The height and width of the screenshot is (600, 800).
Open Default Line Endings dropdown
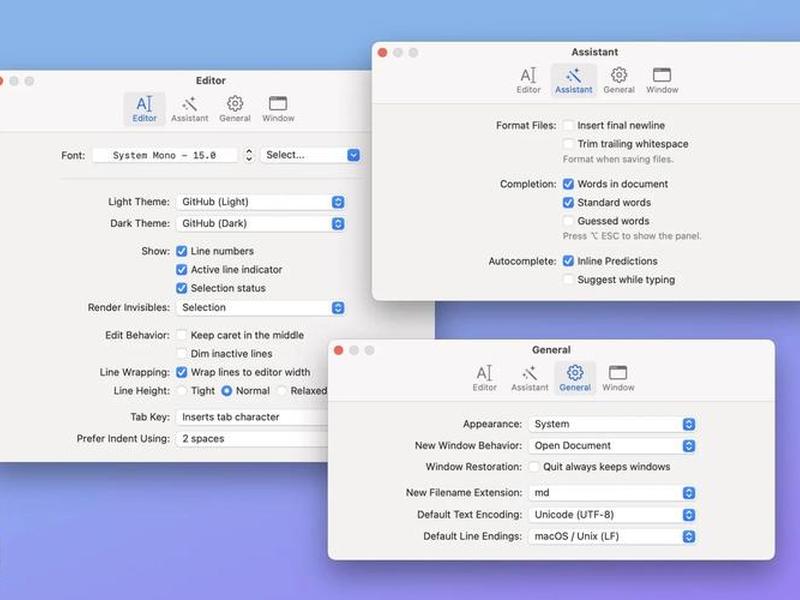click(612, 537)
